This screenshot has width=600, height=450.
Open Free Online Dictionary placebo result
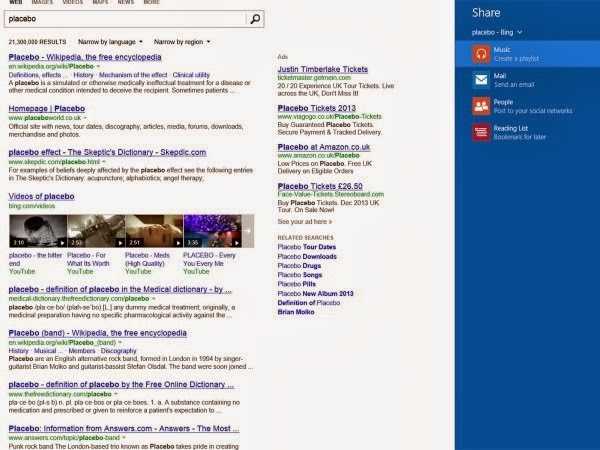[121, 385]
